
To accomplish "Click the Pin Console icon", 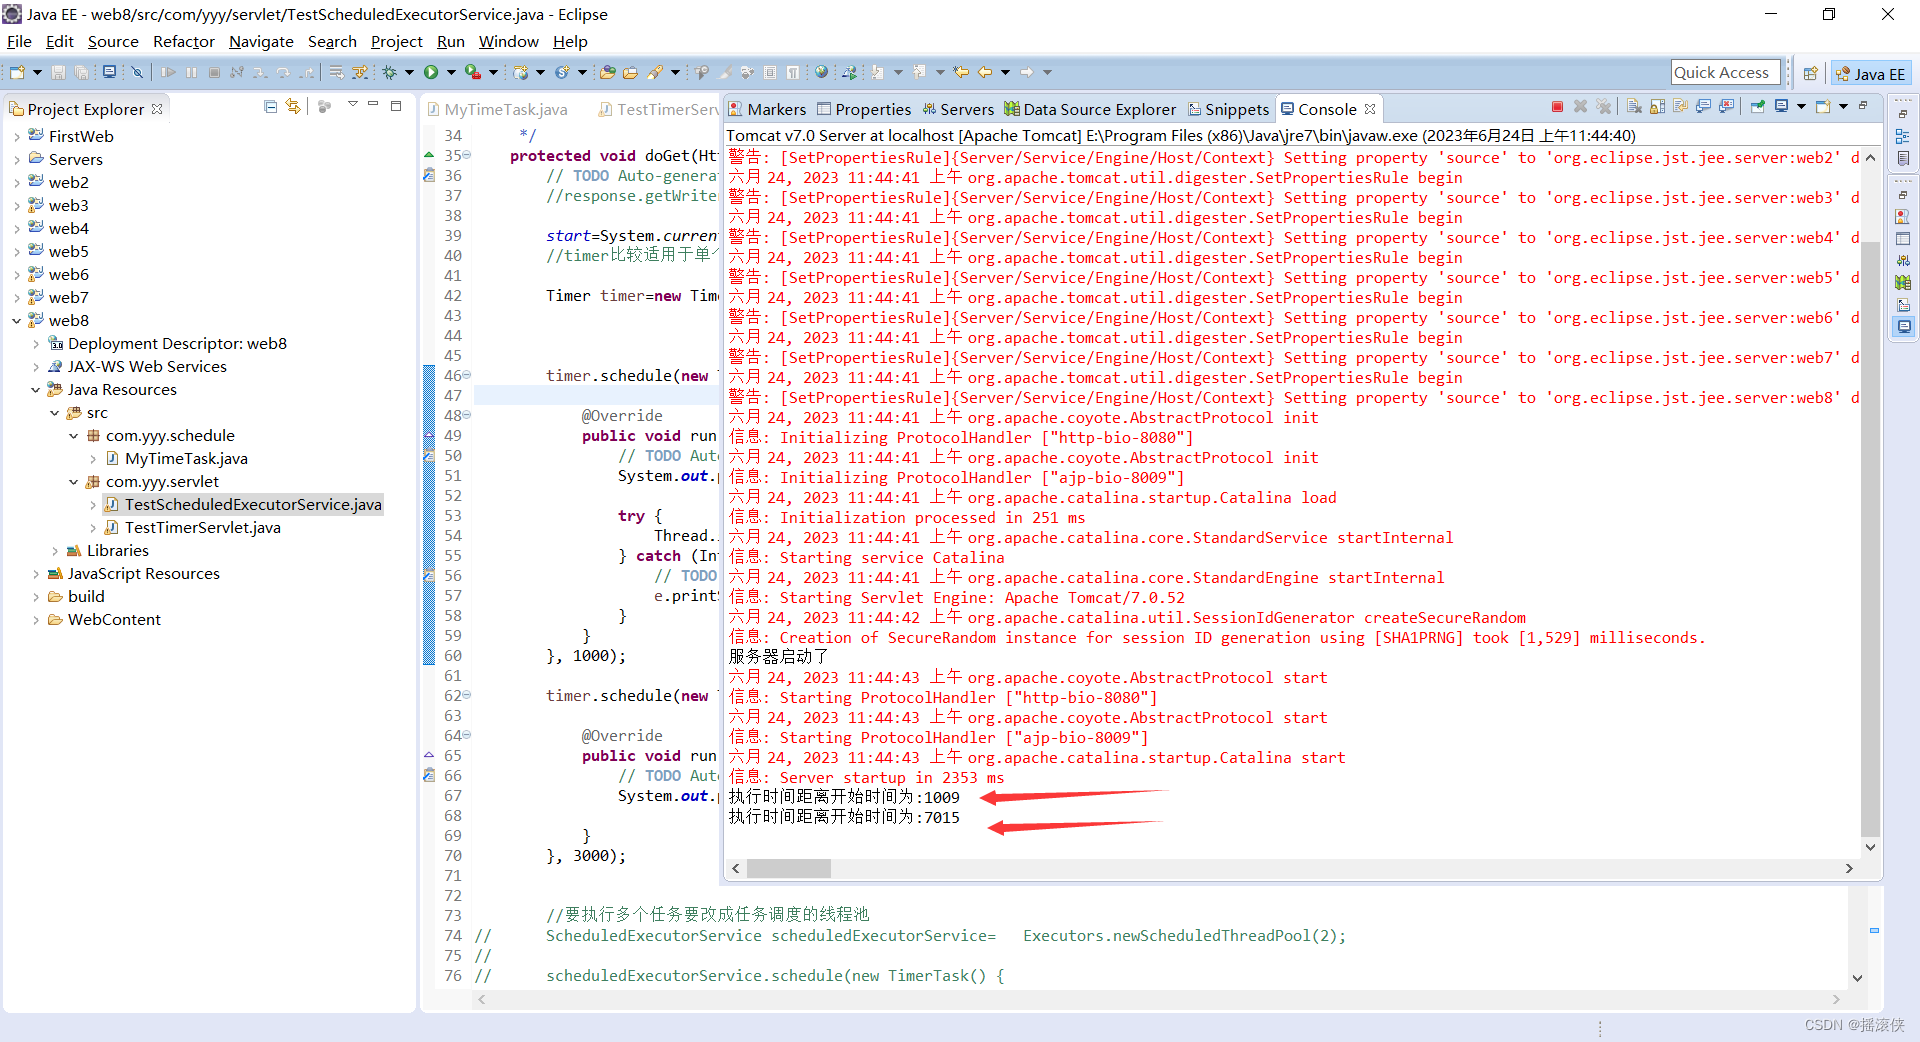I will (1757, 107).
